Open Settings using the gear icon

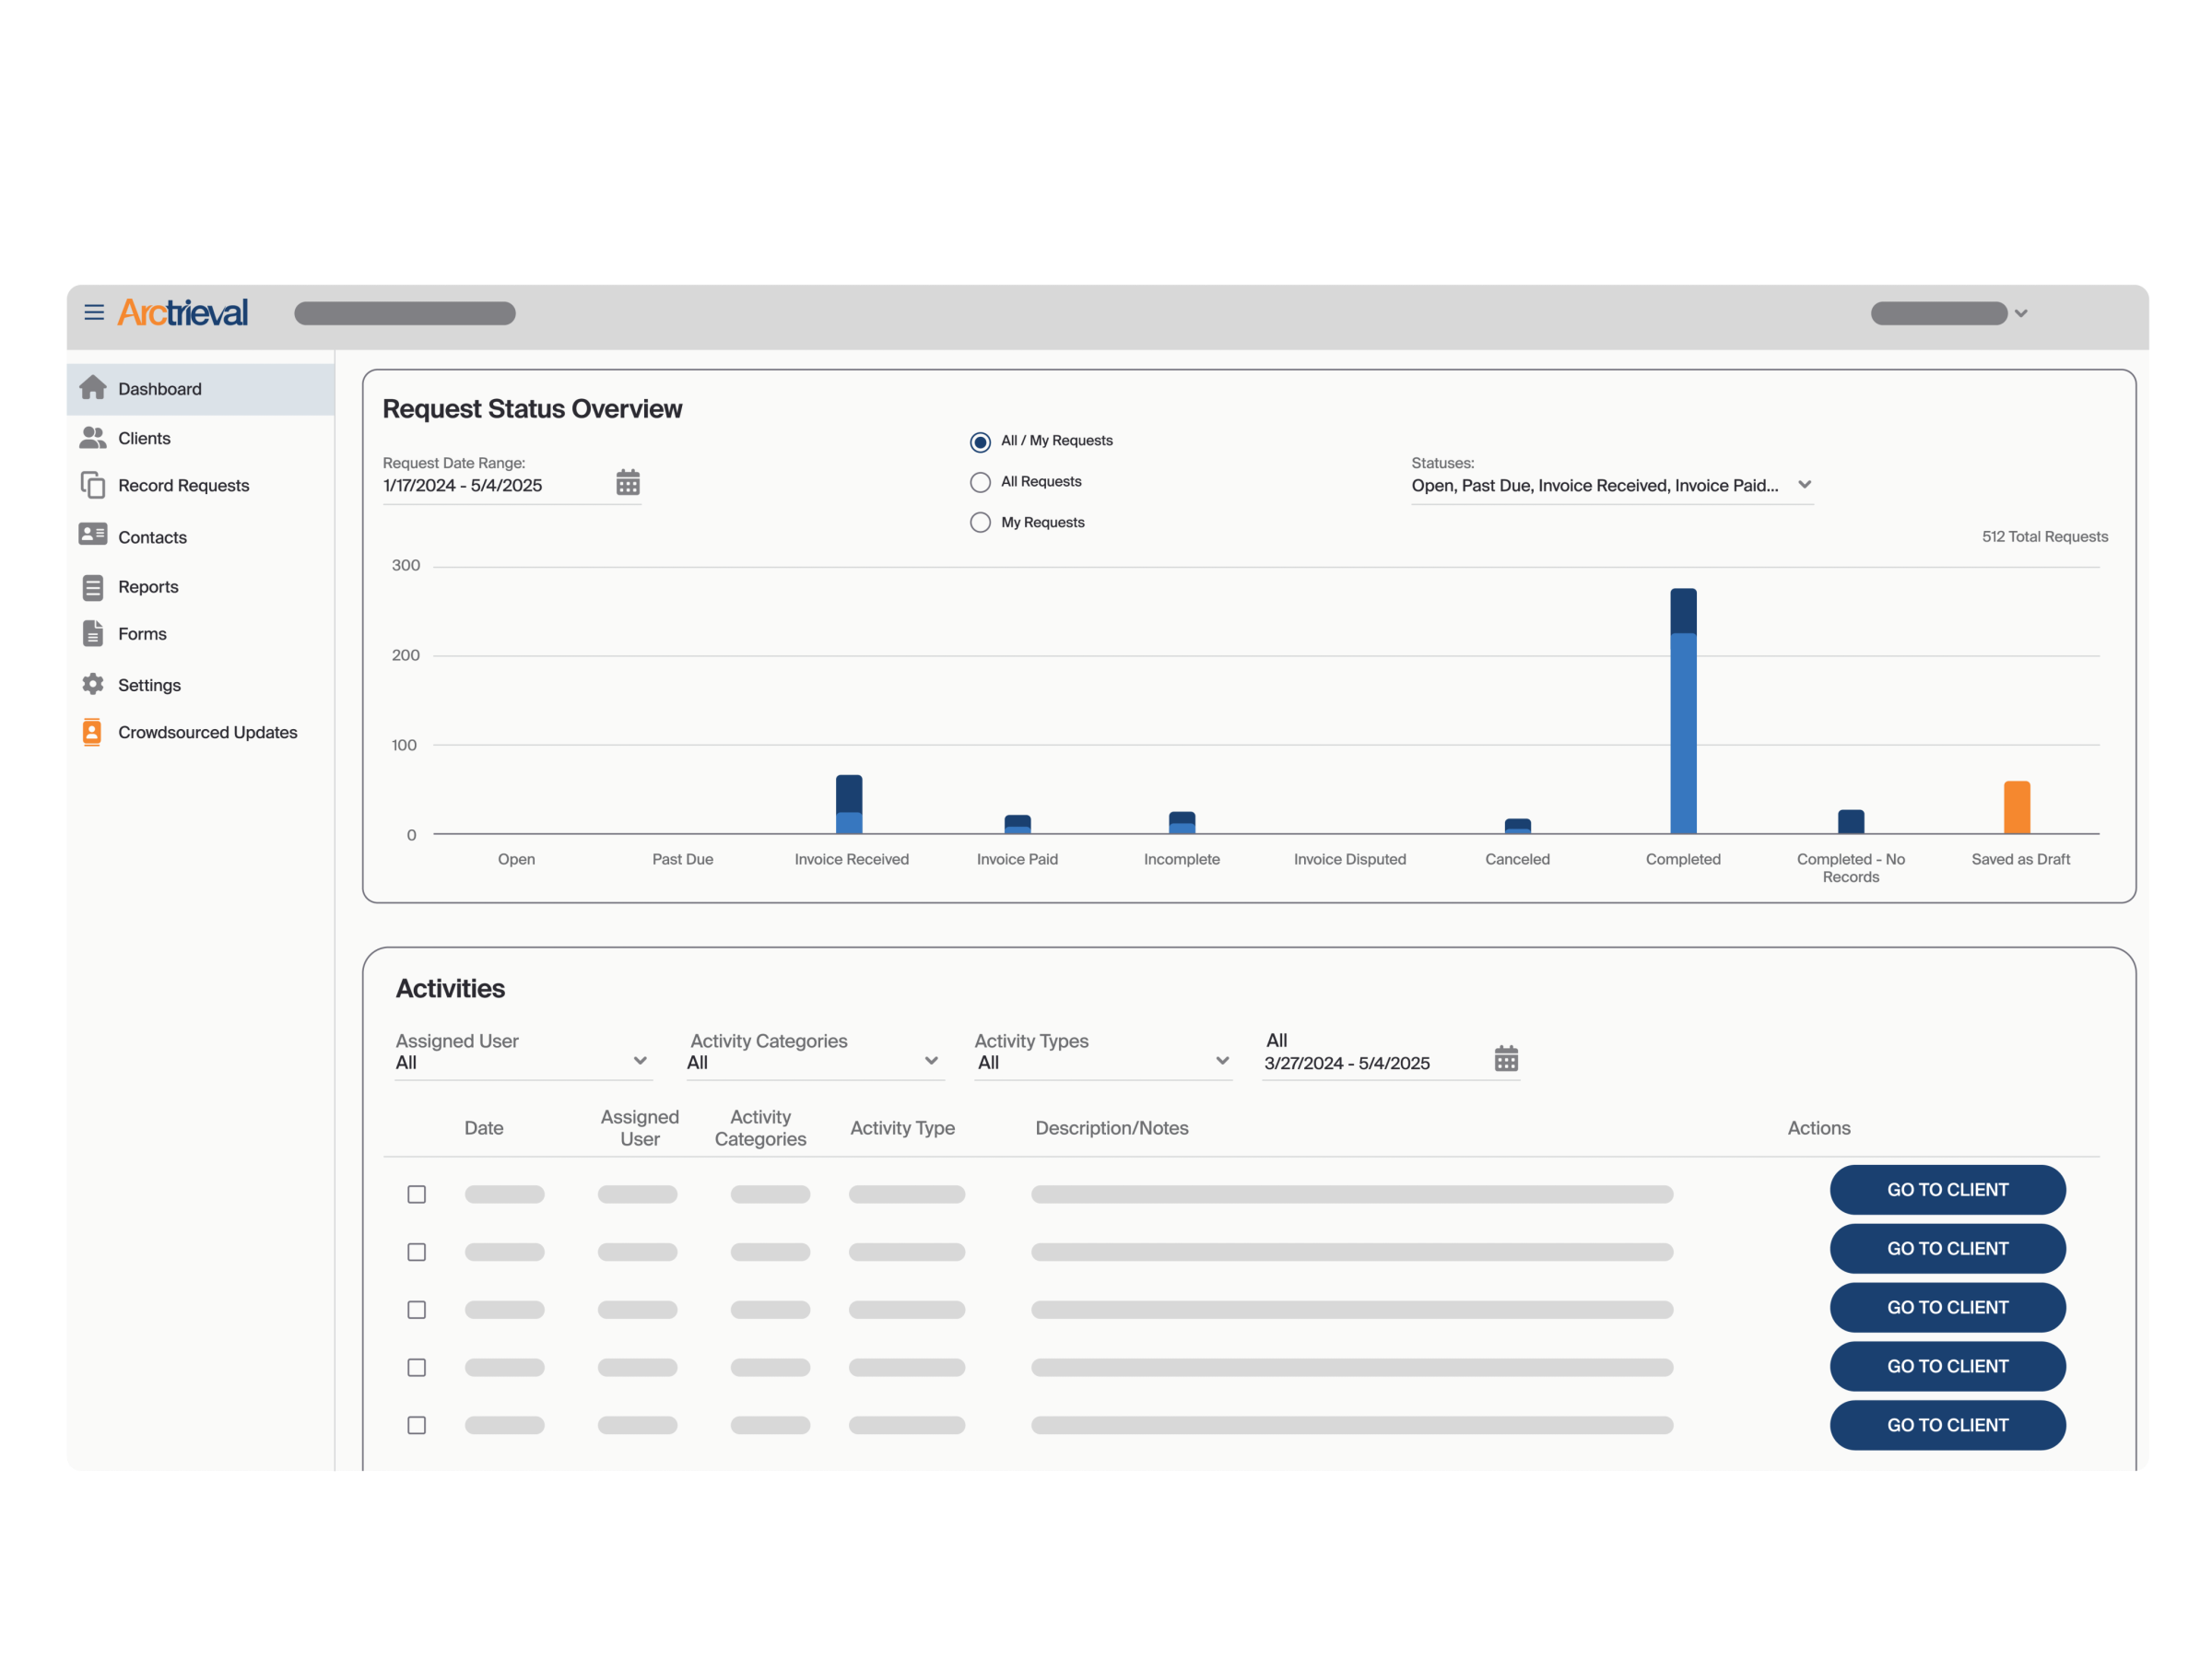(93, 684)
